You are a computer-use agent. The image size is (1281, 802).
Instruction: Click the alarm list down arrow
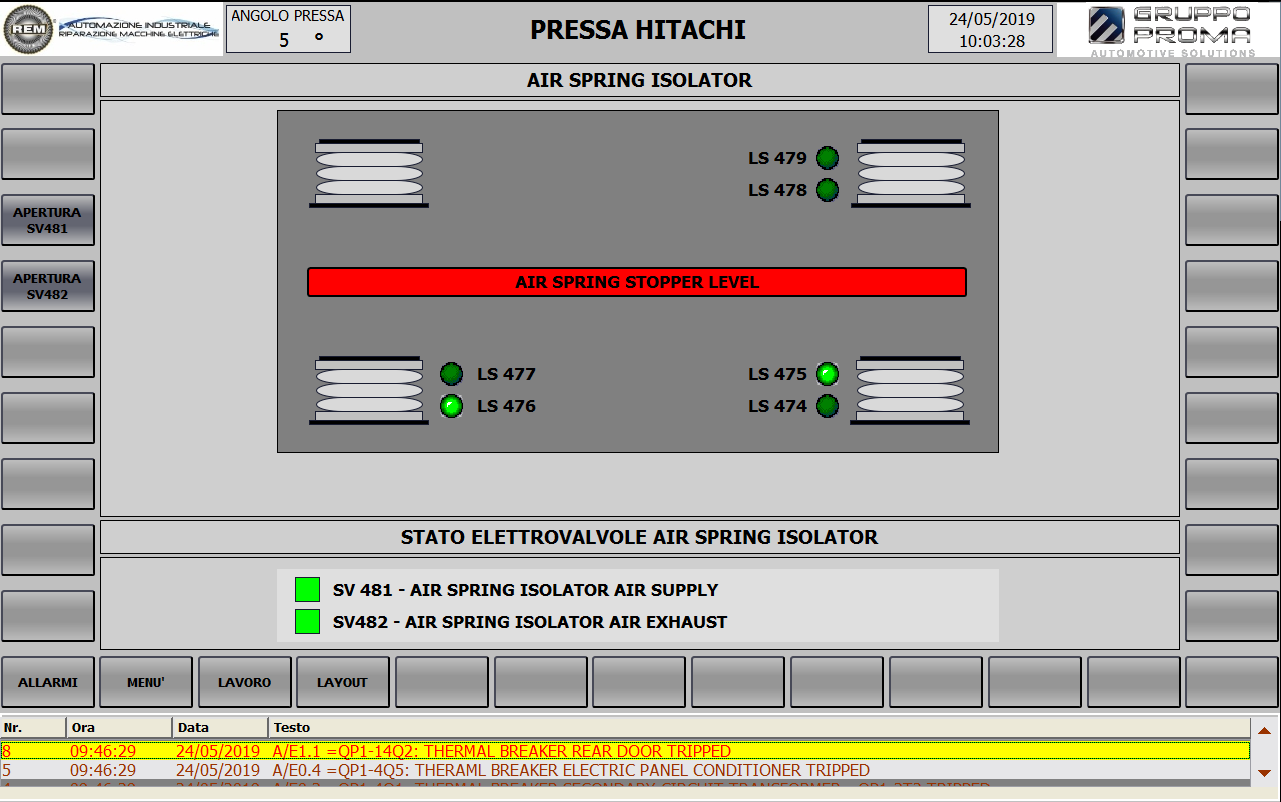[x=1264, y=773]
